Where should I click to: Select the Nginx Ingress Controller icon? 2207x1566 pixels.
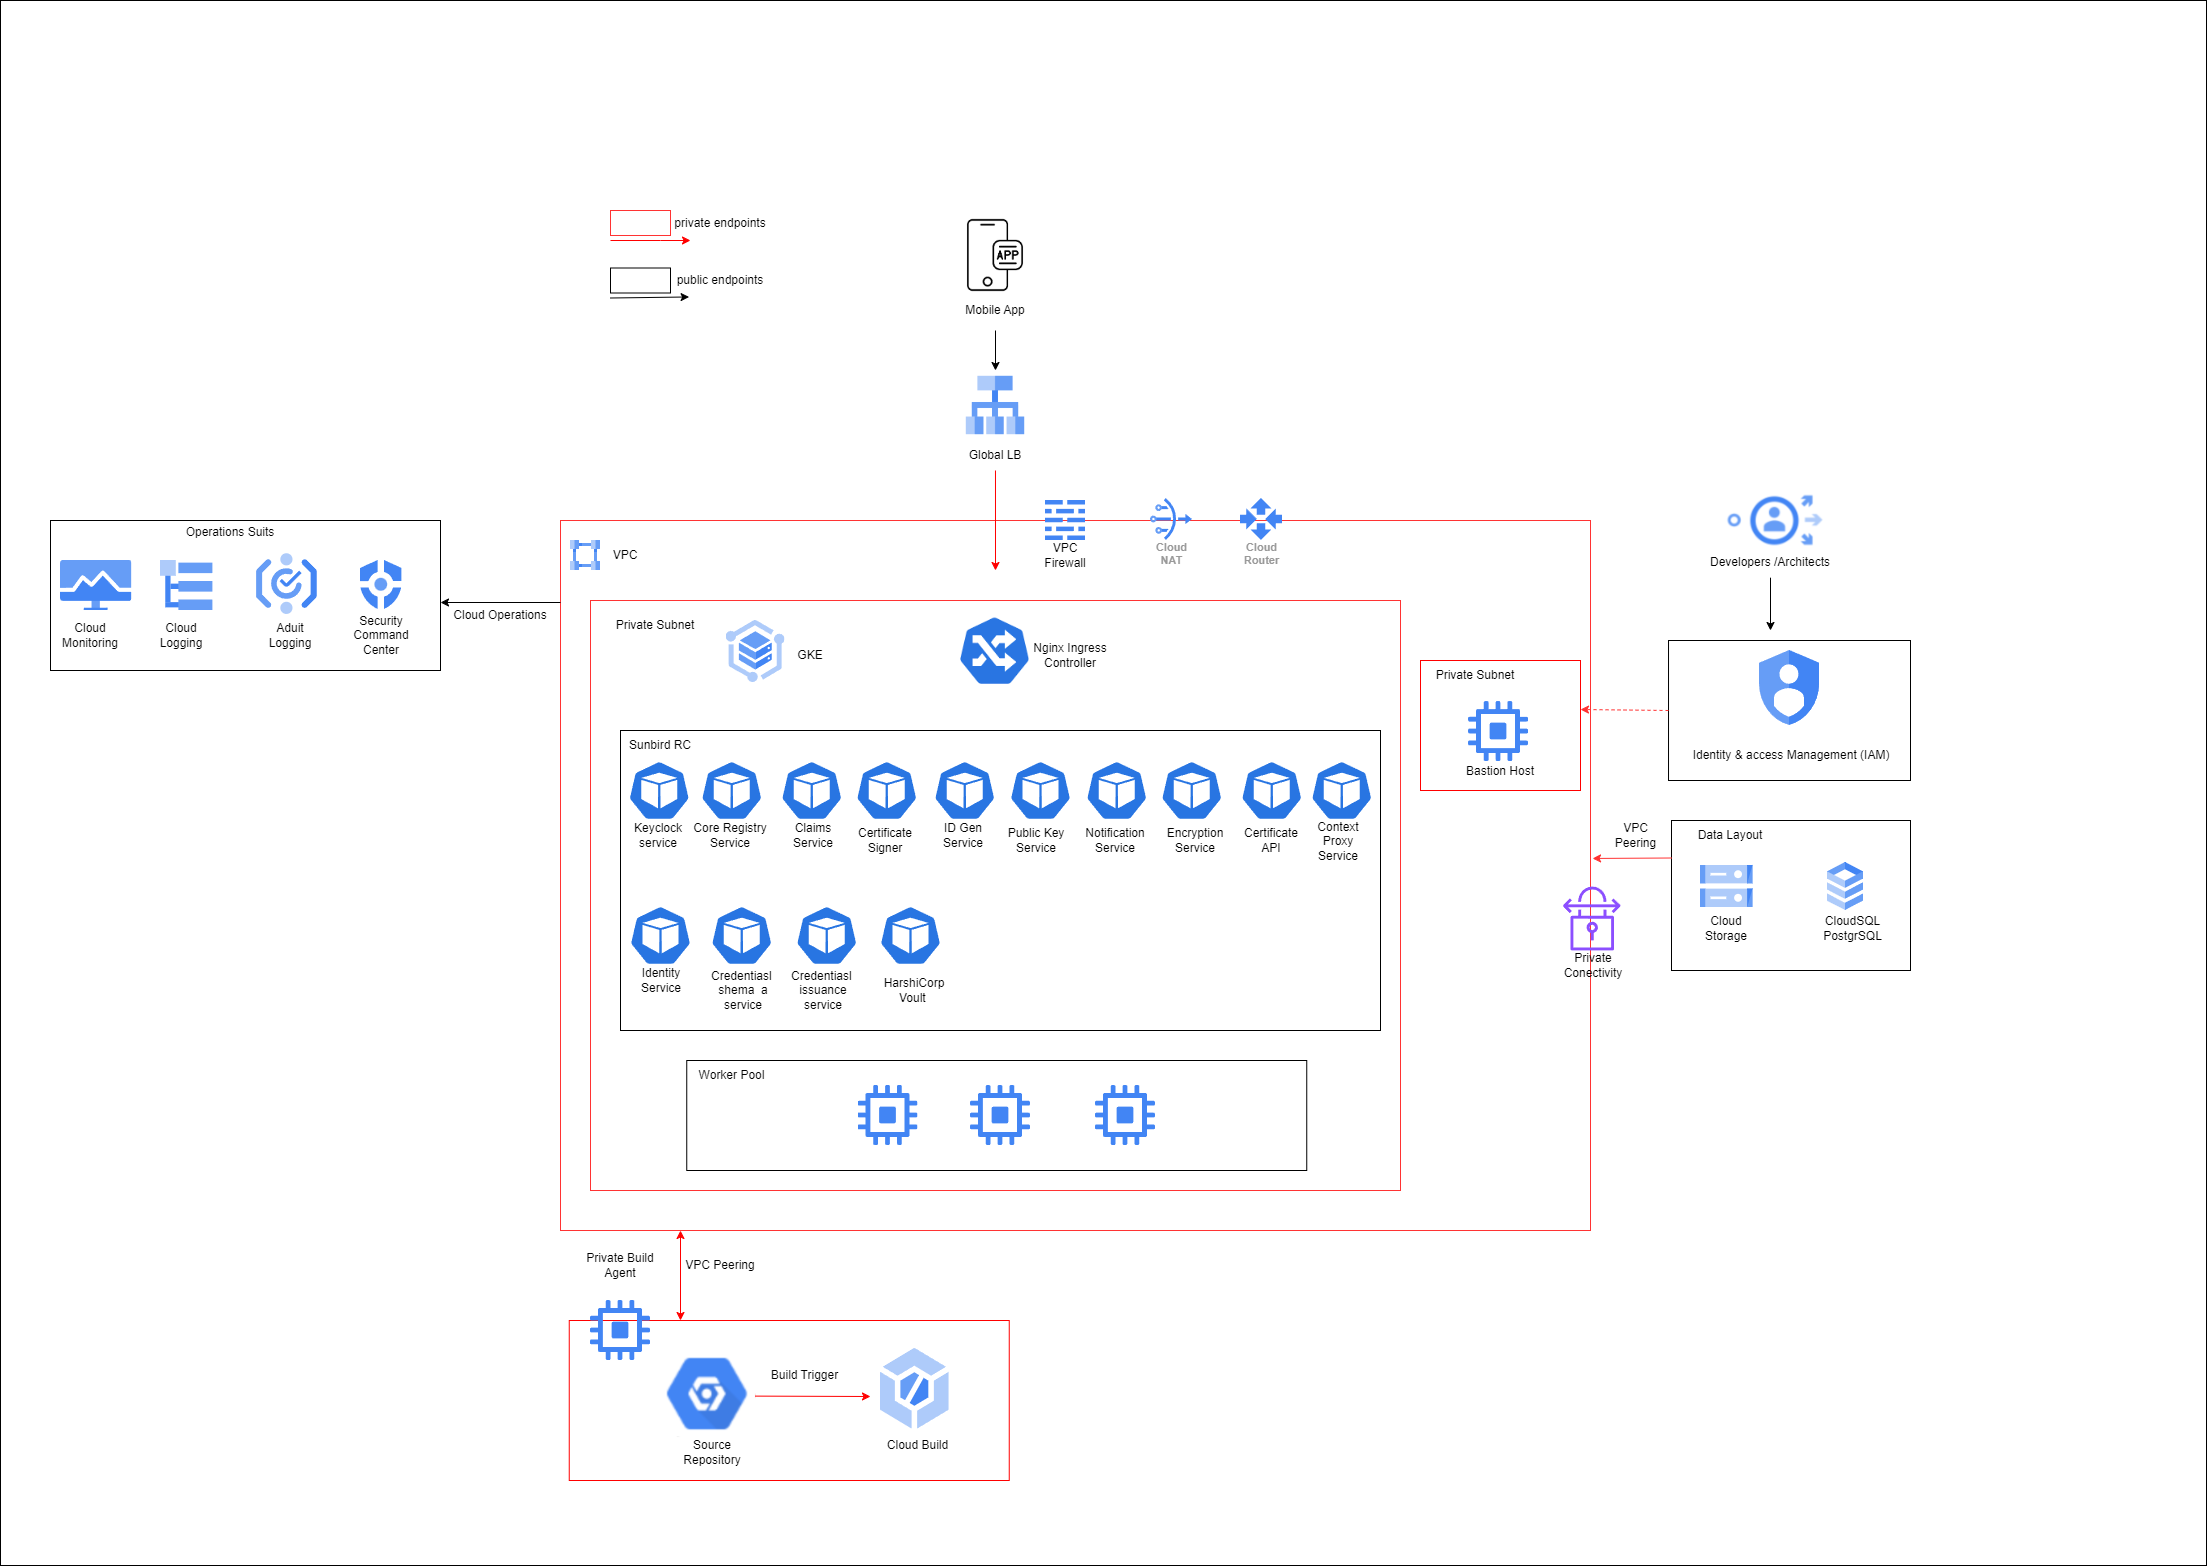[x=993, y=652]
